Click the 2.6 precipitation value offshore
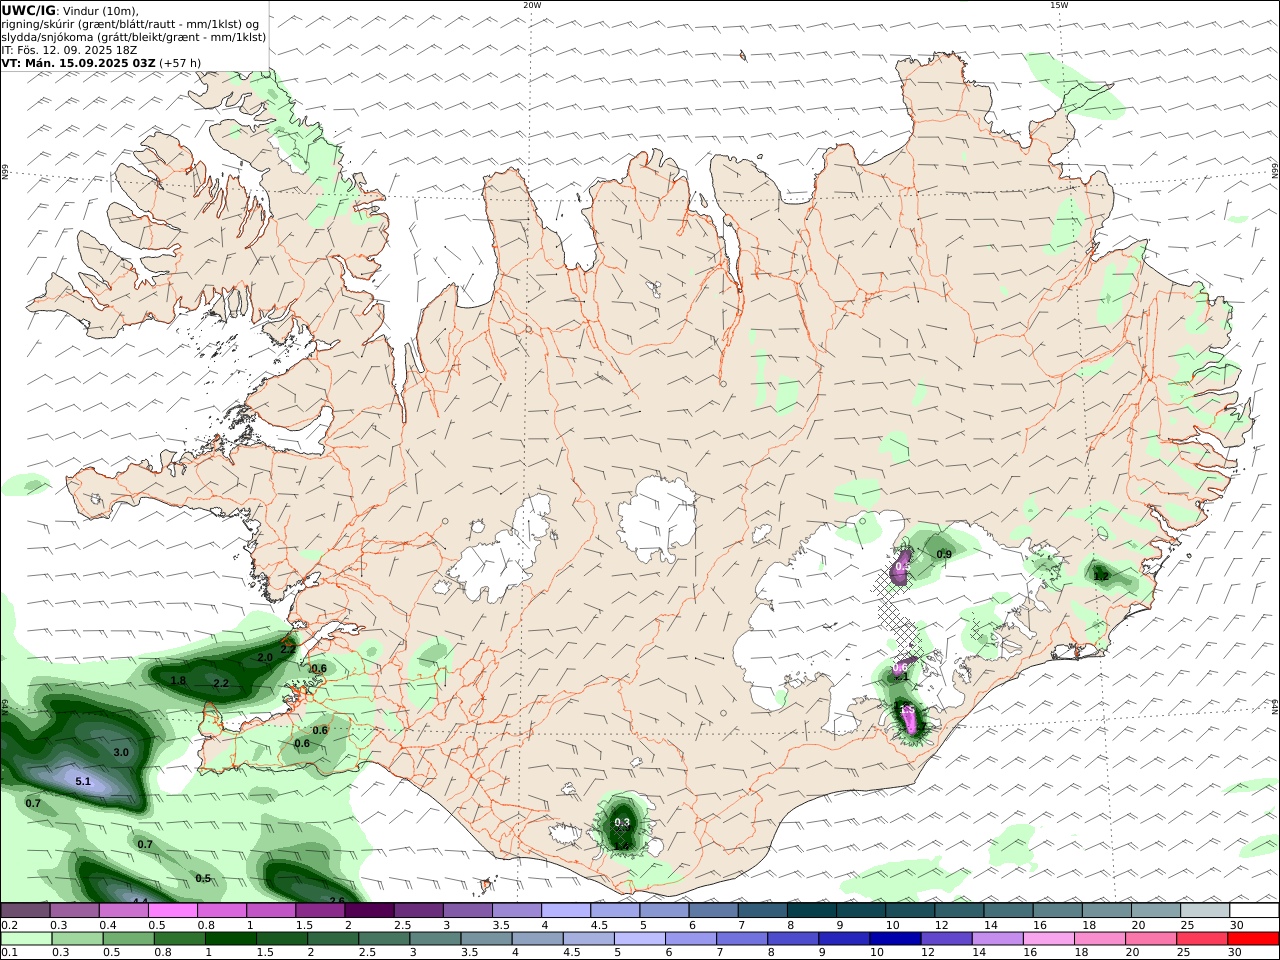The width and height of the screenshot is (1280, 960). (337, 900)
